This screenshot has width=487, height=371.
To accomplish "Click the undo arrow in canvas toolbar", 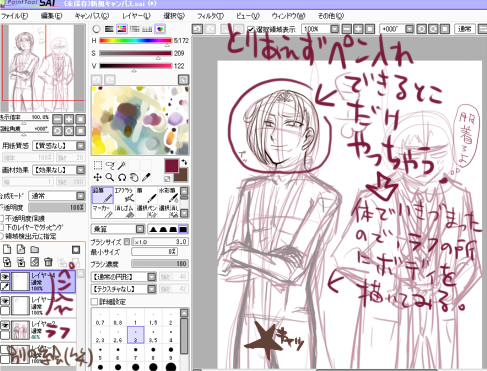I will (x=197, y=29).
